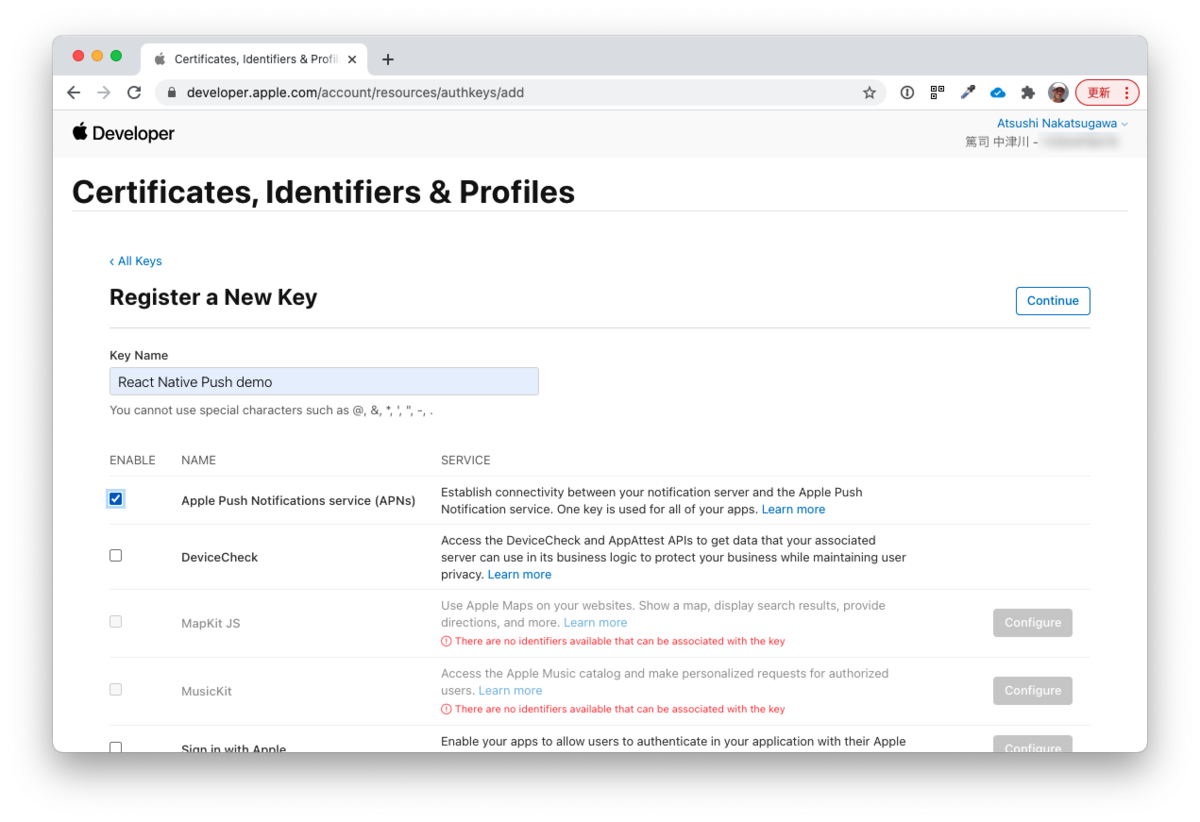The height and width of the screenshot is (822, 1200).
Task: Bookmark this page with the star icon
Action: (869, 92)
